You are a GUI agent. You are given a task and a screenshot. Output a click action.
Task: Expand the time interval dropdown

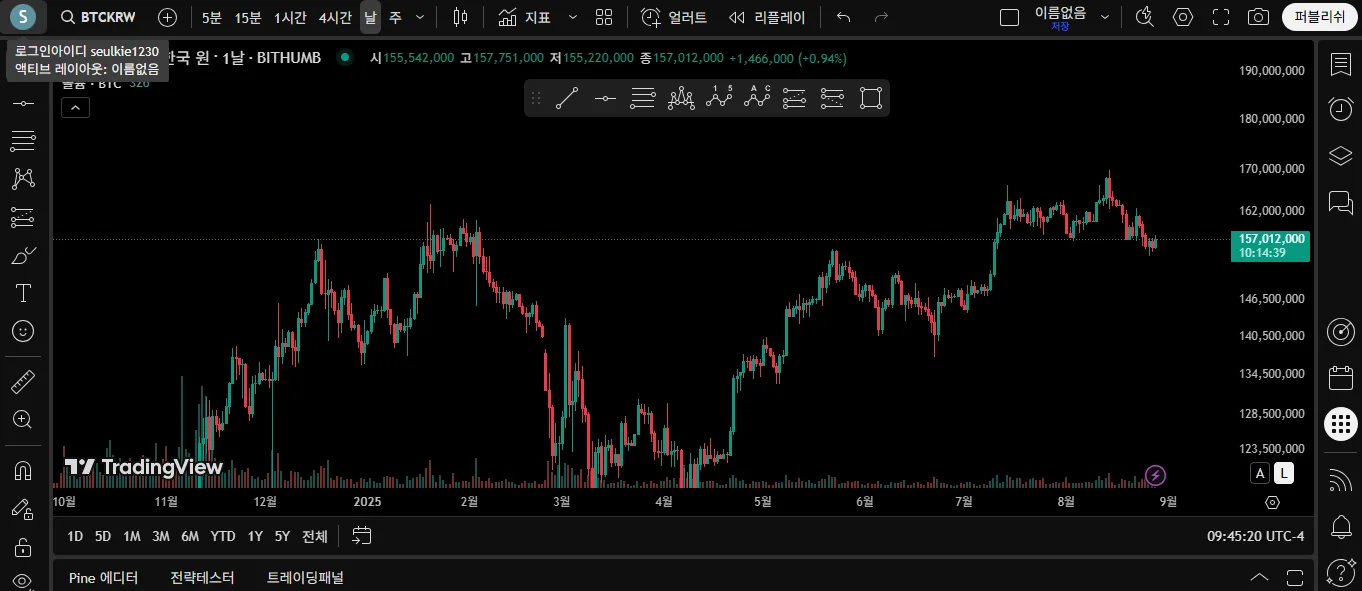click(420, 17)
